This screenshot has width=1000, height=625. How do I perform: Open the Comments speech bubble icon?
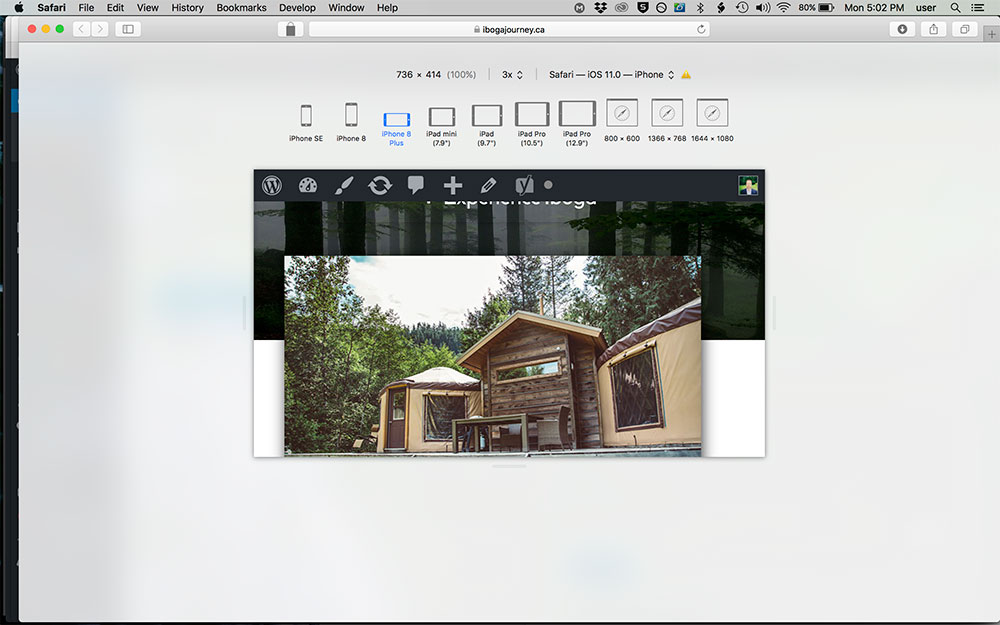pos(416,185)
